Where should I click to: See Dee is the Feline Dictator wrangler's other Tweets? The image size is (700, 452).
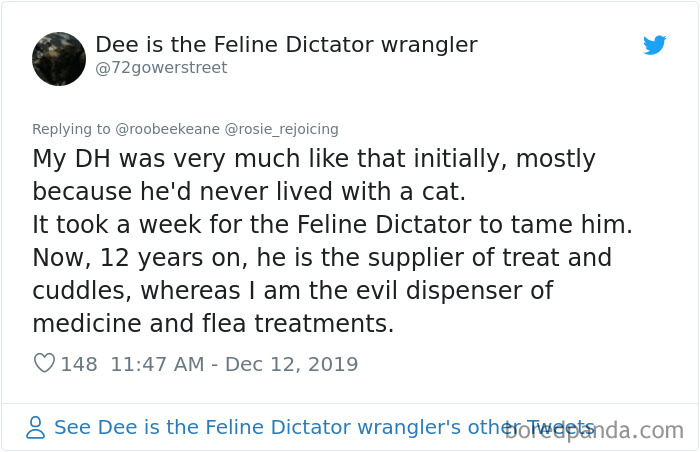[x=324, y=427]
